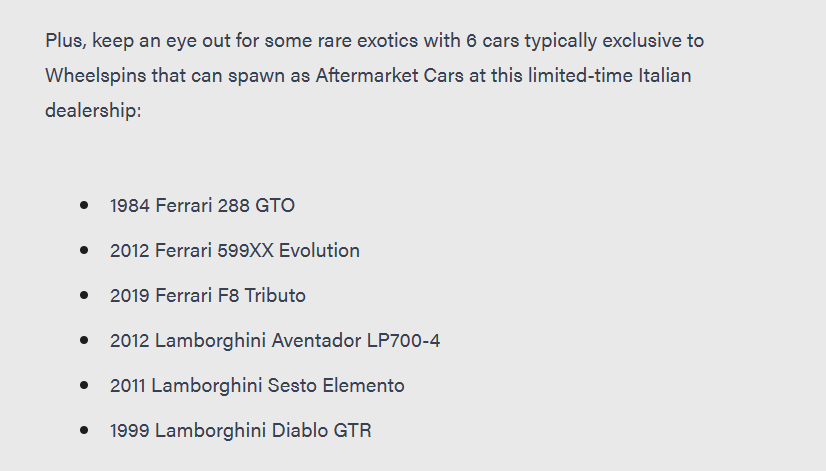Click the word dealership: ending the paragraph
The height and width of the screenshot is (471, 826).
click(93, 111)
